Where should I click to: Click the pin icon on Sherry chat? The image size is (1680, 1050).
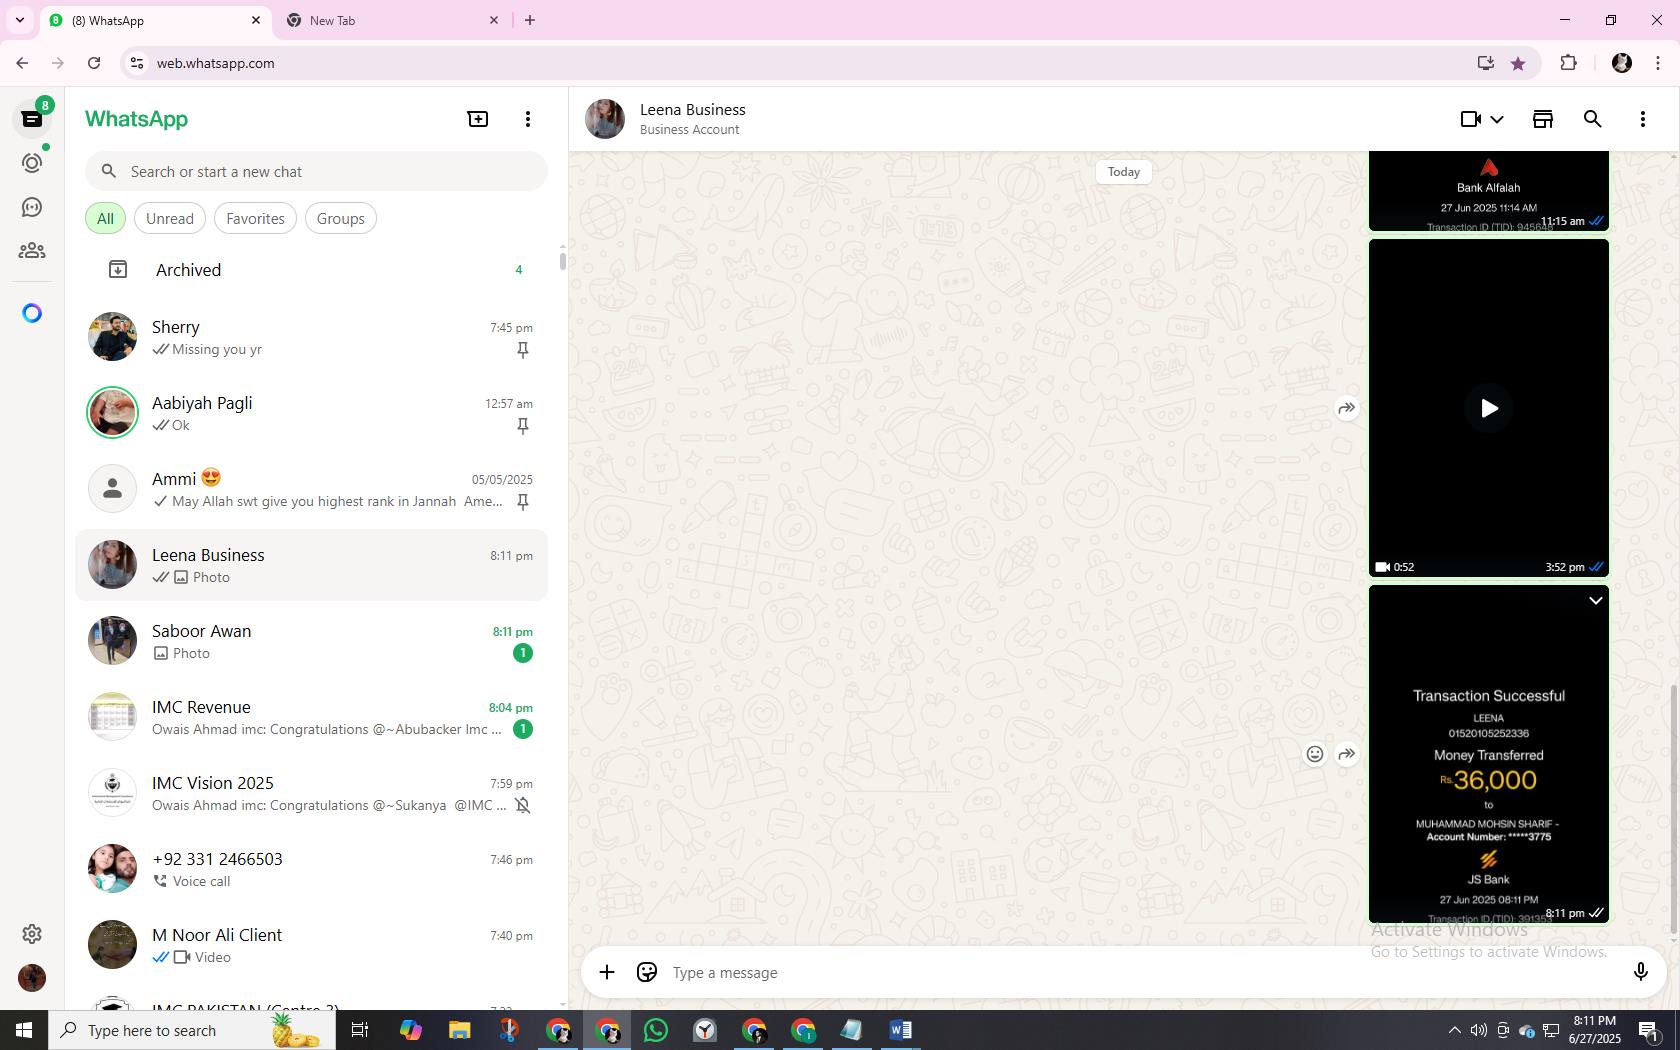click(522, 350)
